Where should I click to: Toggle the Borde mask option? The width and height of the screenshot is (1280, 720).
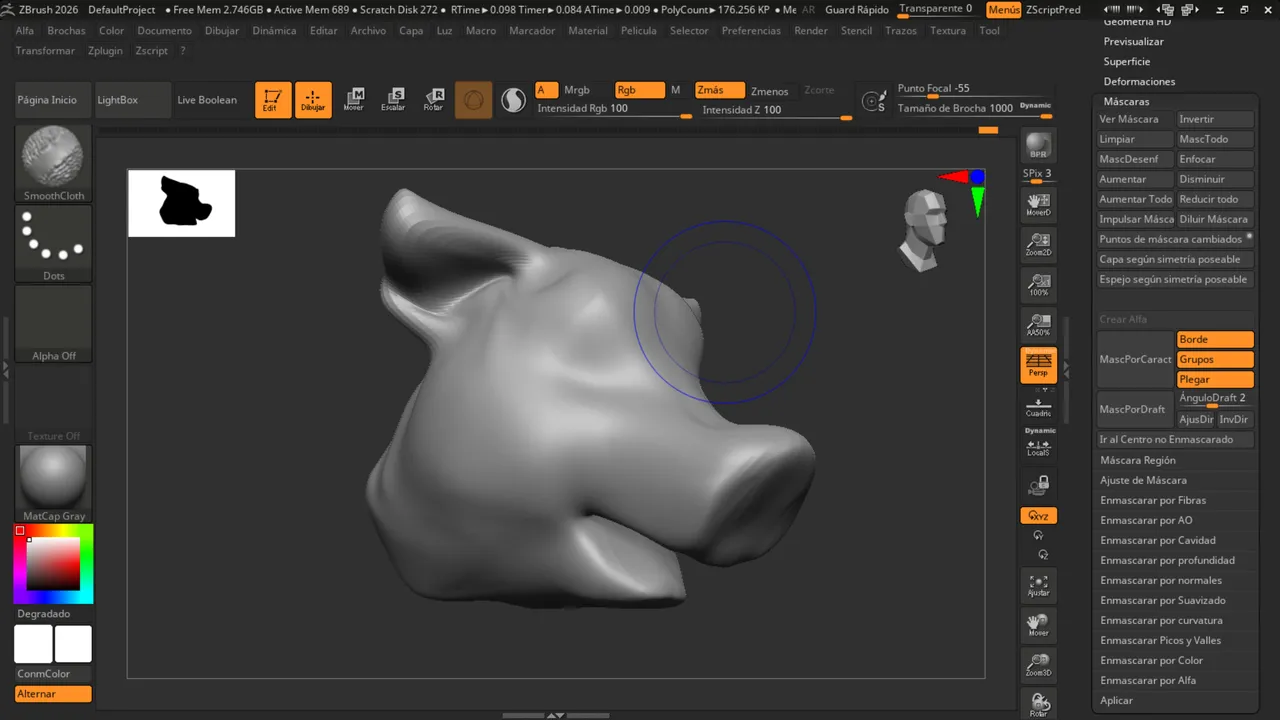coord(1215,339)
